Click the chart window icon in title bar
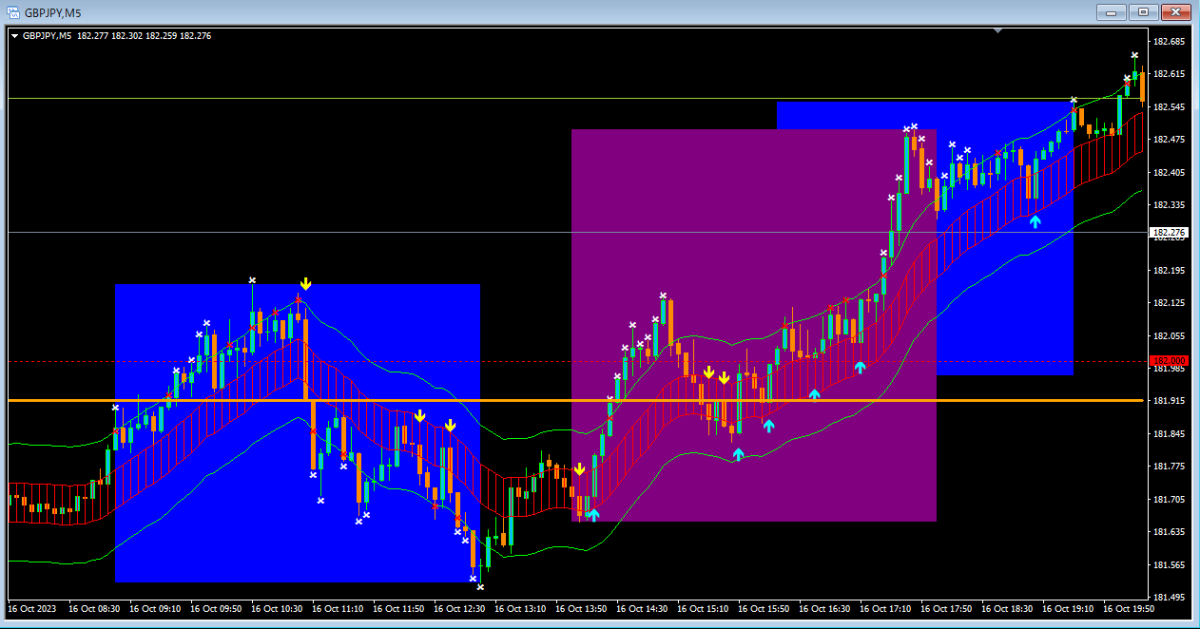This screenshot has width=1200, height=629. (13, 12)
